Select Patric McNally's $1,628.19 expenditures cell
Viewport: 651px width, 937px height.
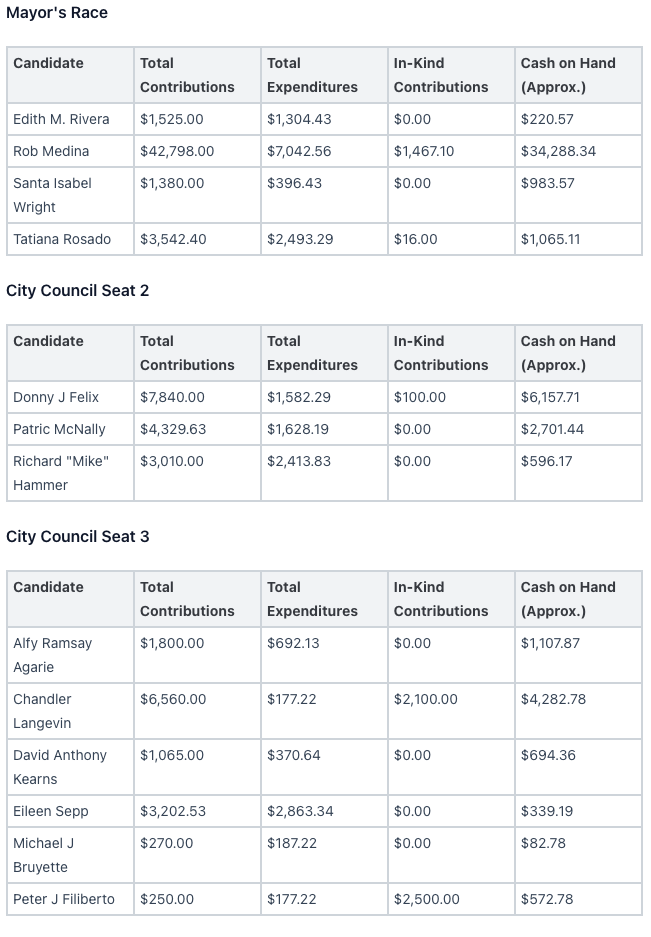(x=298, y=429)
